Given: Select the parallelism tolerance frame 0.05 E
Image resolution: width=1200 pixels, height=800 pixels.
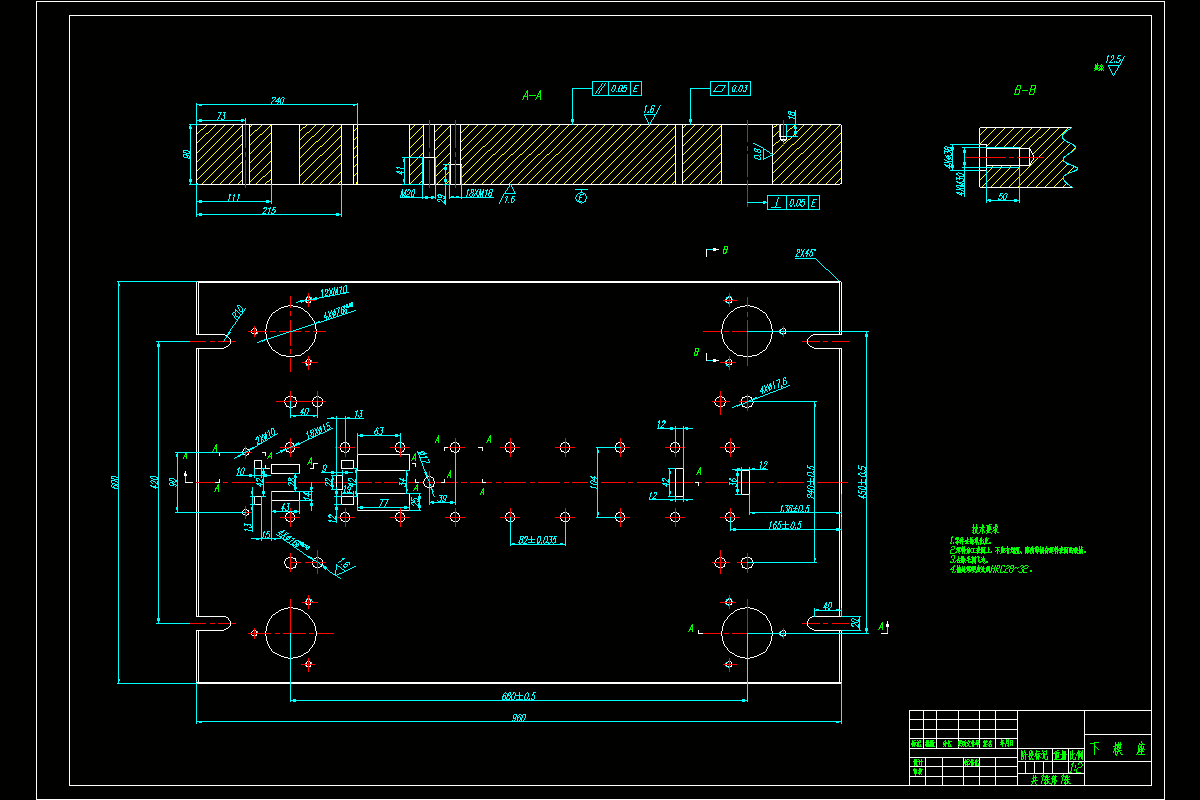Looking at the screenshot, I should pos(617,89).
